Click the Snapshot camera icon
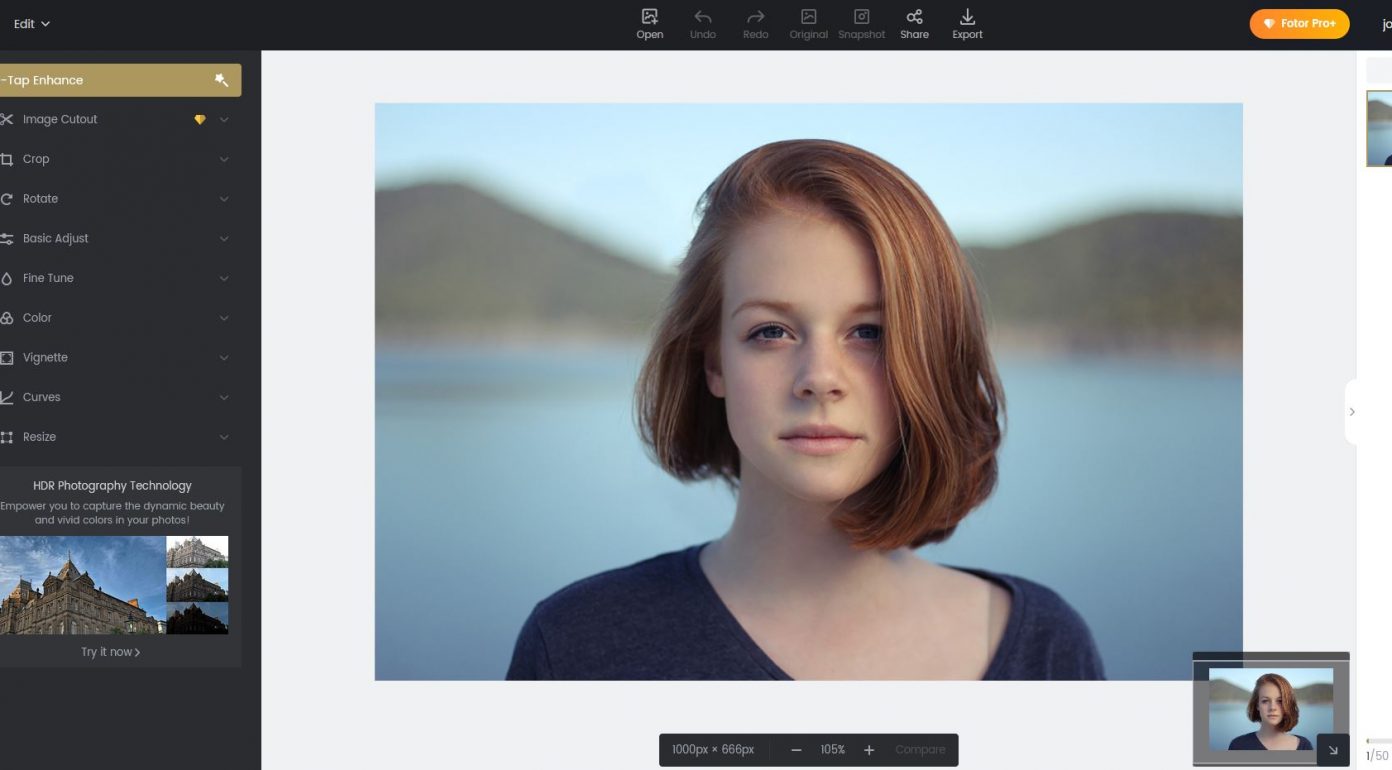 click(861, 17)
